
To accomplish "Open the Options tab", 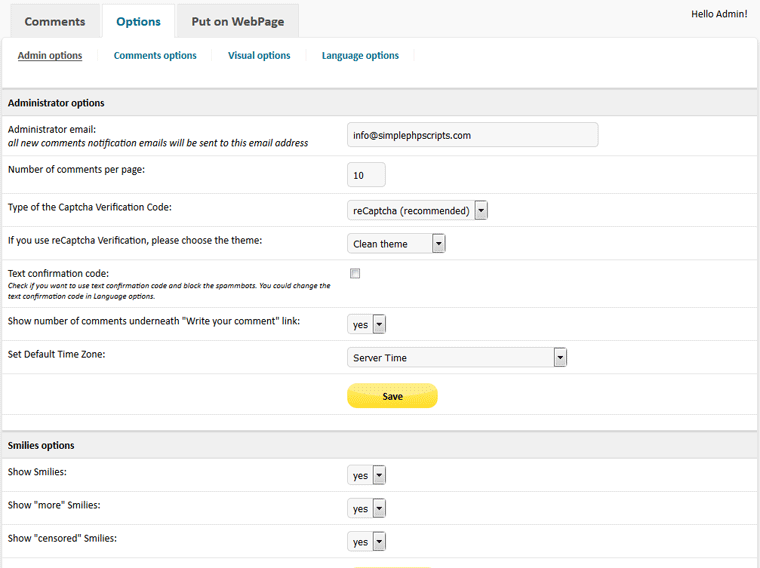I will [x=138, y=21].
